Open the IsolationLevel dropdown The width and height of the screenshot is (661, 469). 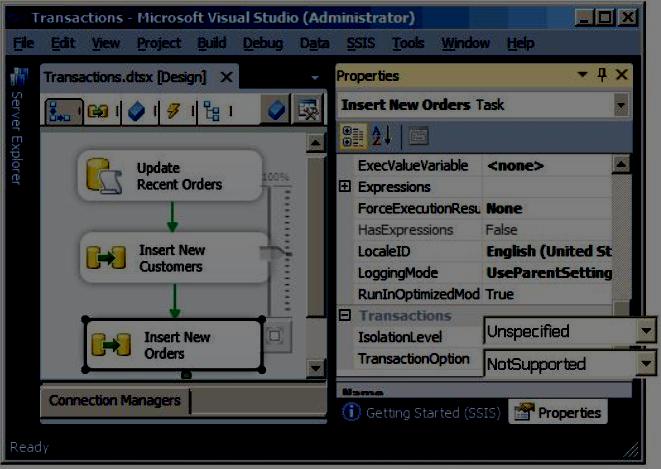[646, 330]
